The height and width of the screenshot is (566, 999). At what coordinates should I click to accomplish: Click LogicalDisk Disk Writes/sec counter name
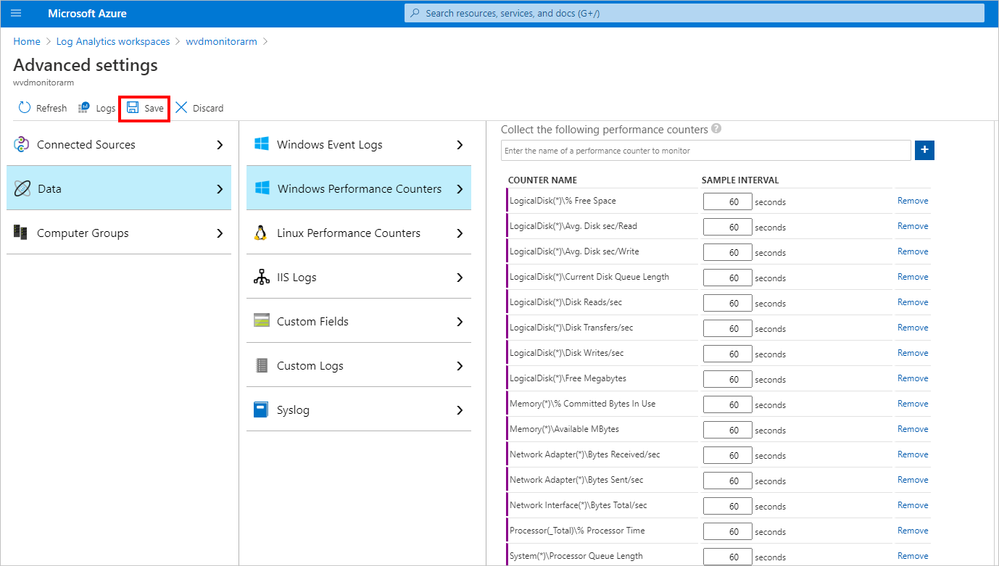point(566,353)
